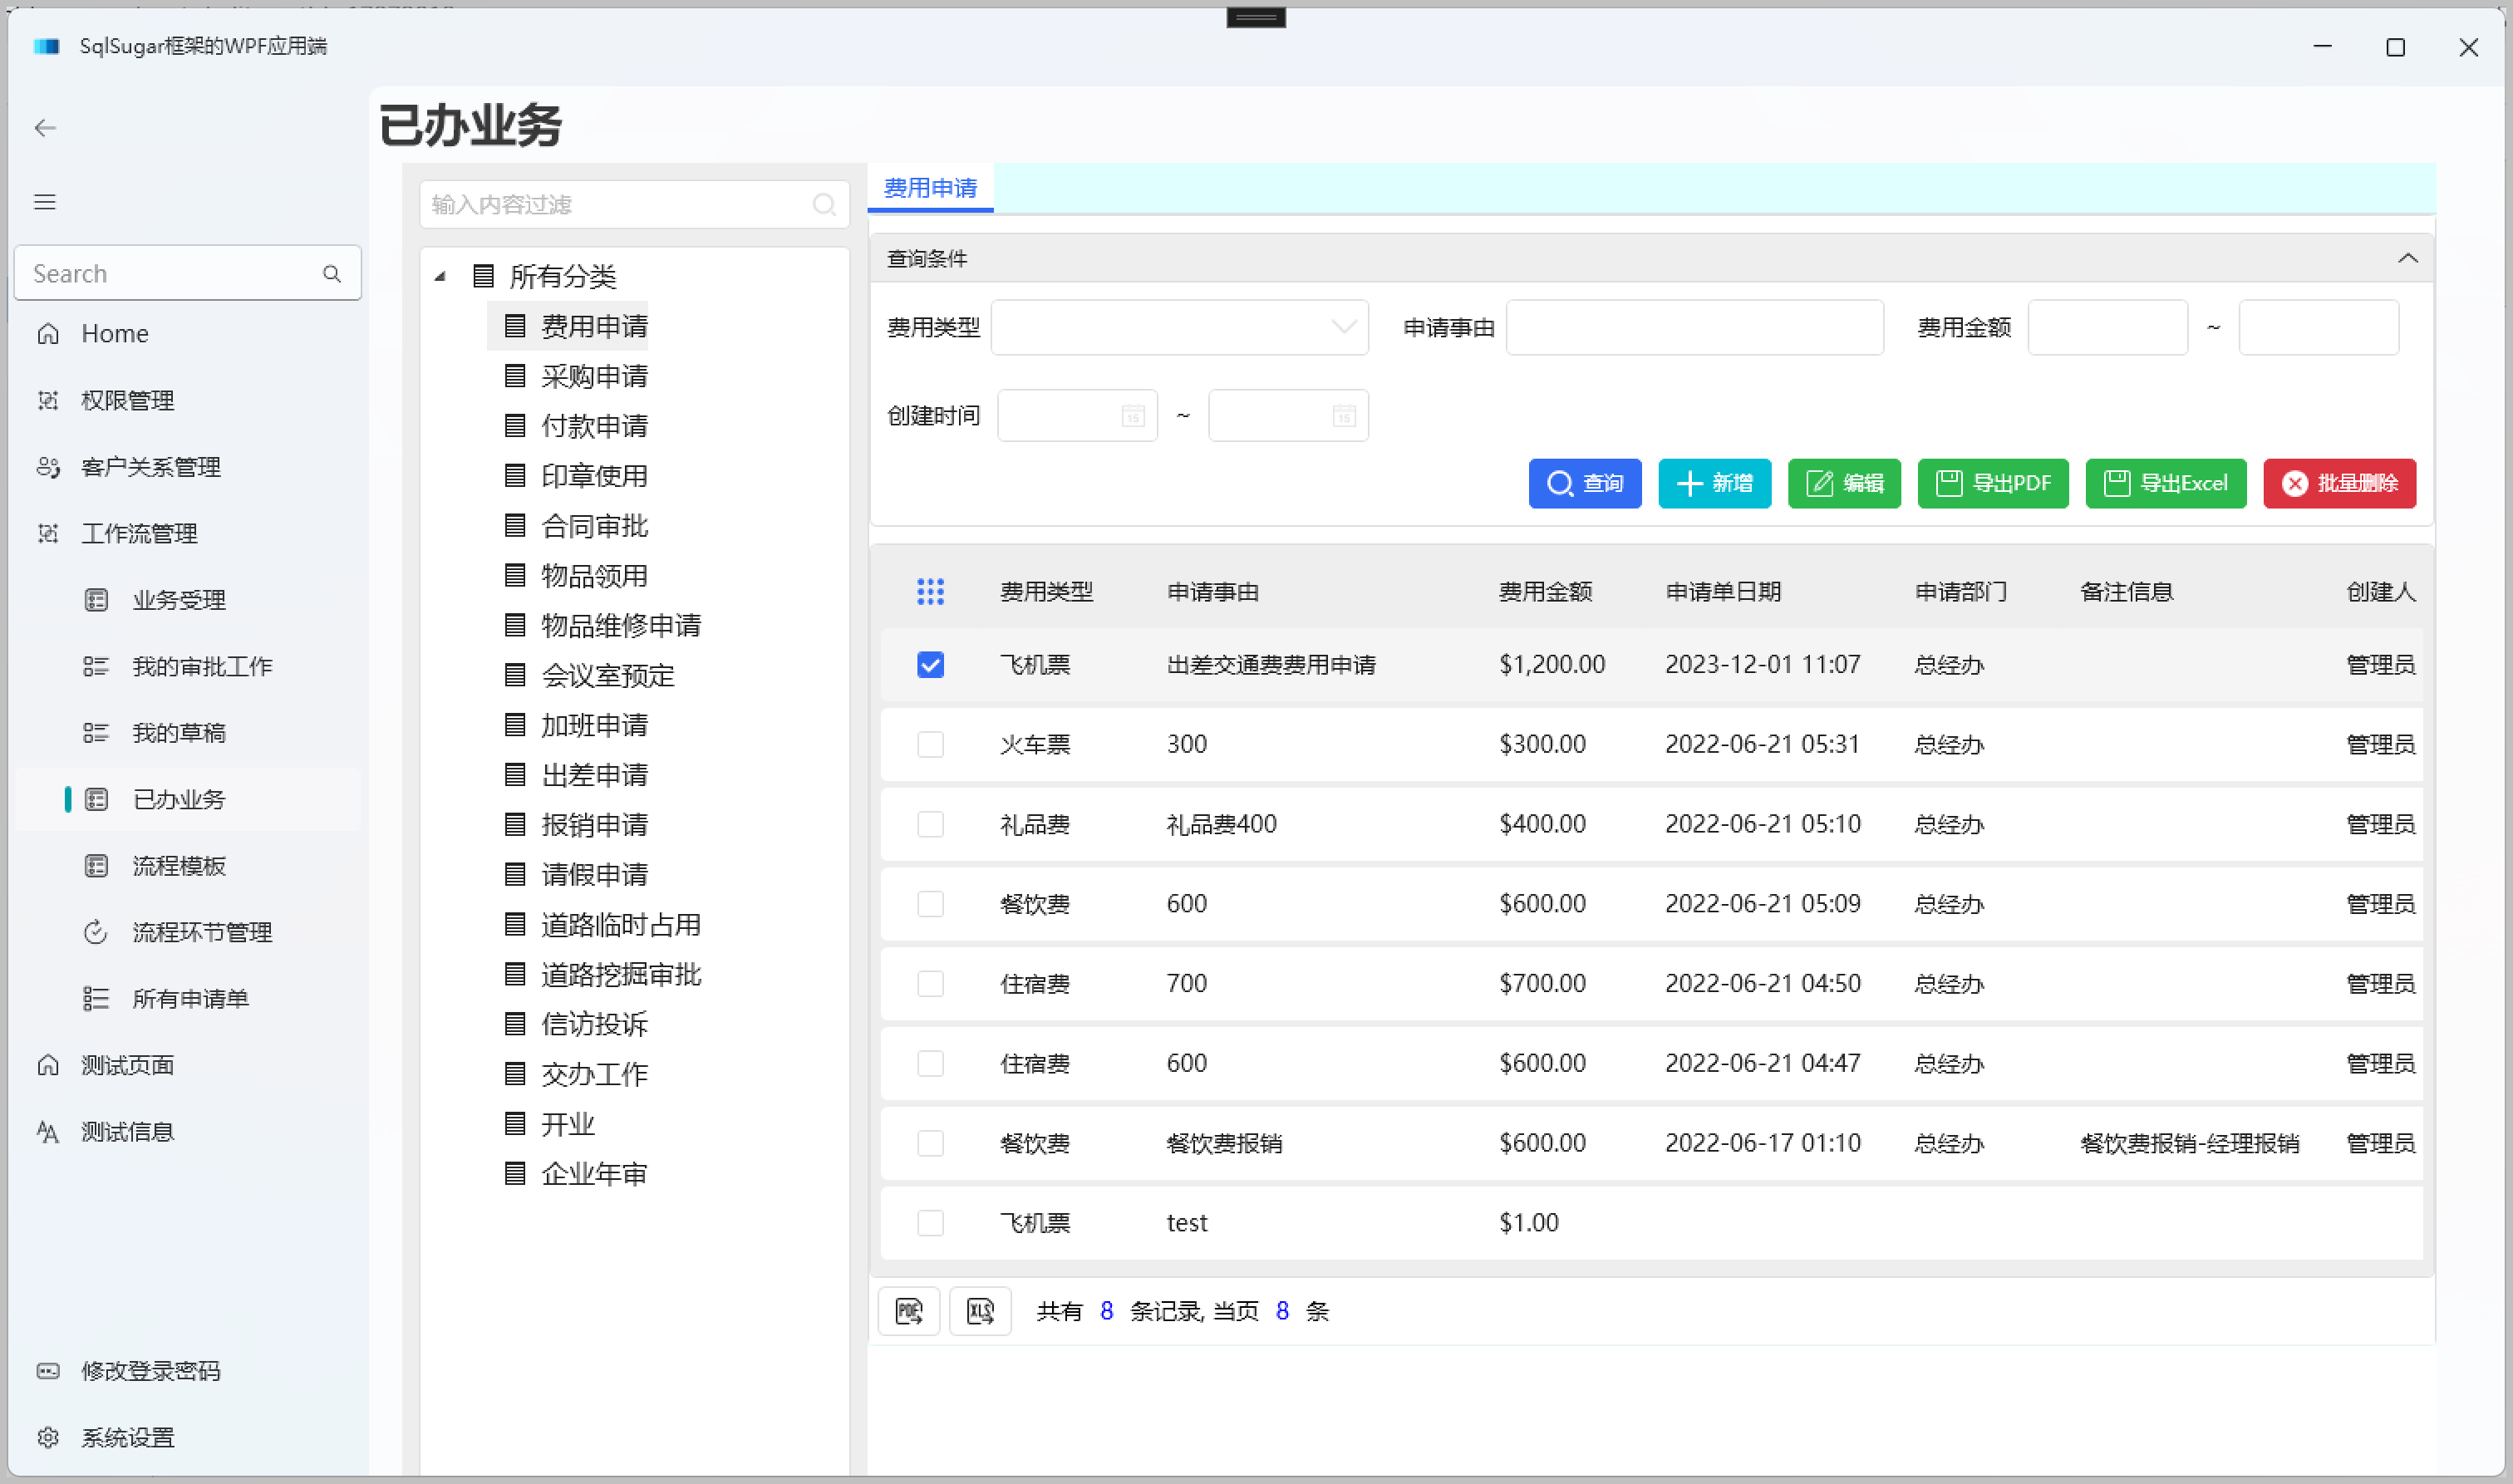The height and width of the screenshot is (1484, 2513).
Task: Click the 导出PDF button
Action: coord(1993,484)
